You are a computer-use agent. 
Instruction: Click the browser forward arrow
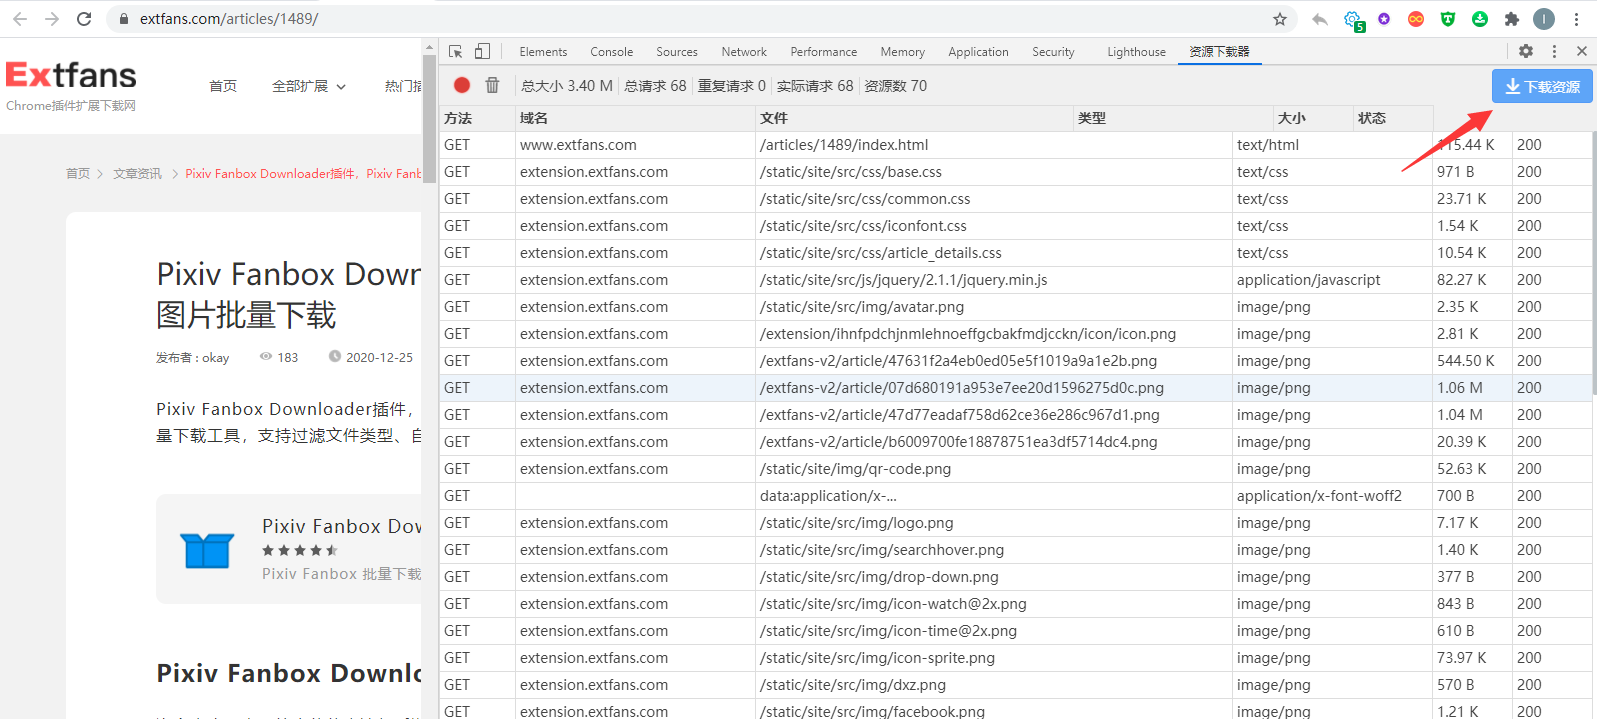pos(52,19)
